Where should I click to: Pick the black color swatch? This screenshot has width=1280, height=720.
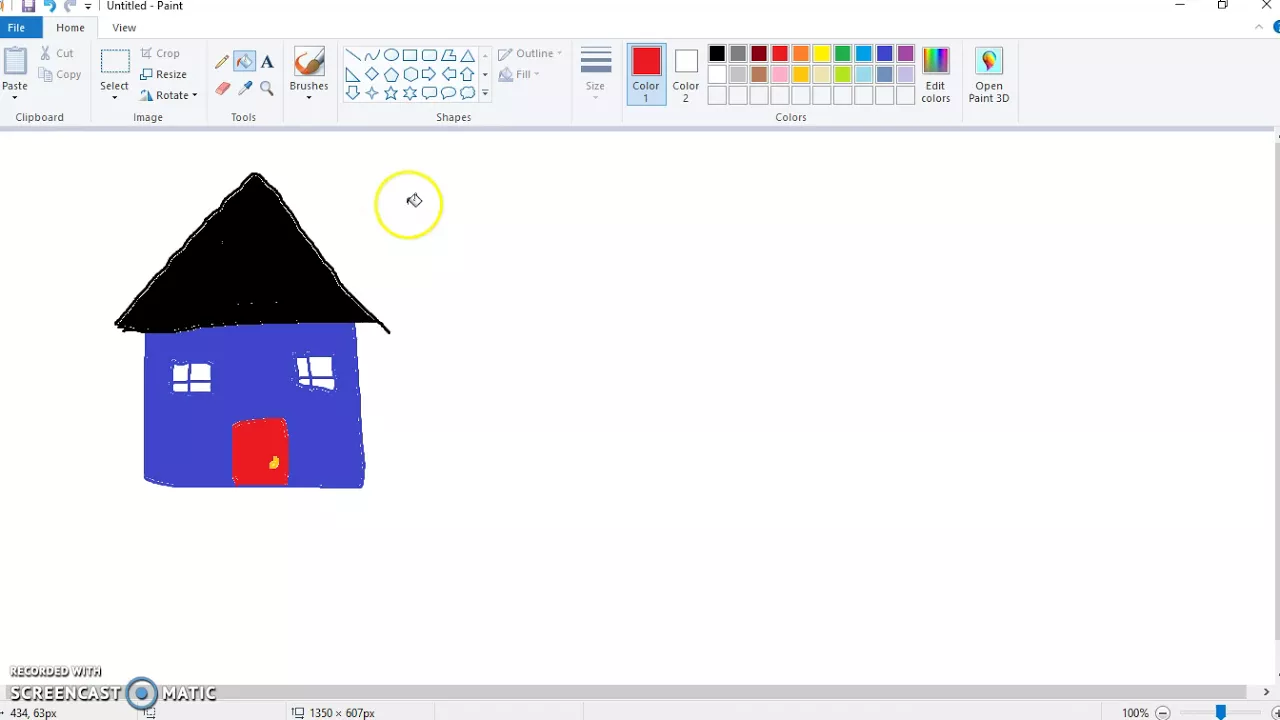click(x=717, y=54)
